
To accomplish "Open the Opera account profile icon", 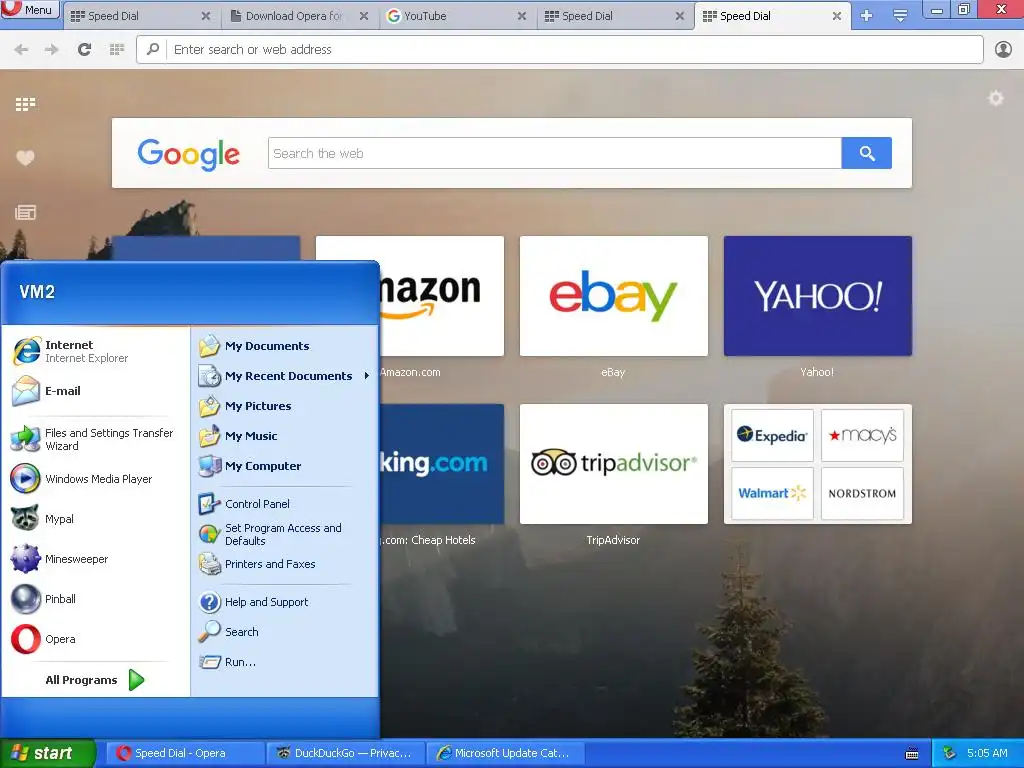I will [x=1003, y=50].
